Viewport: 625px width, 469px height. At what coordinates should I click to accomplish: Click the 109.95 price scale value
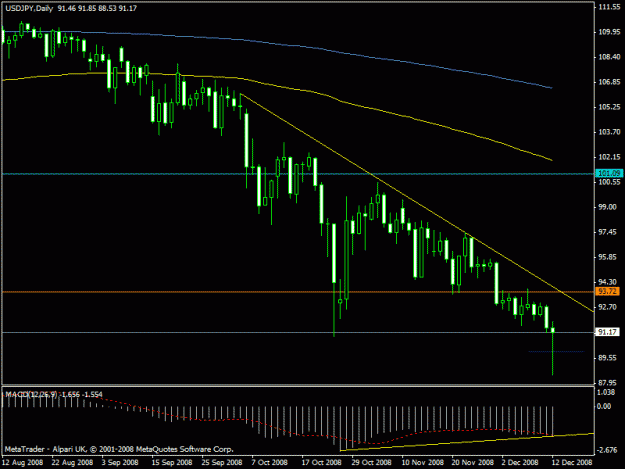pyautogui.click(x=609, y=32)
